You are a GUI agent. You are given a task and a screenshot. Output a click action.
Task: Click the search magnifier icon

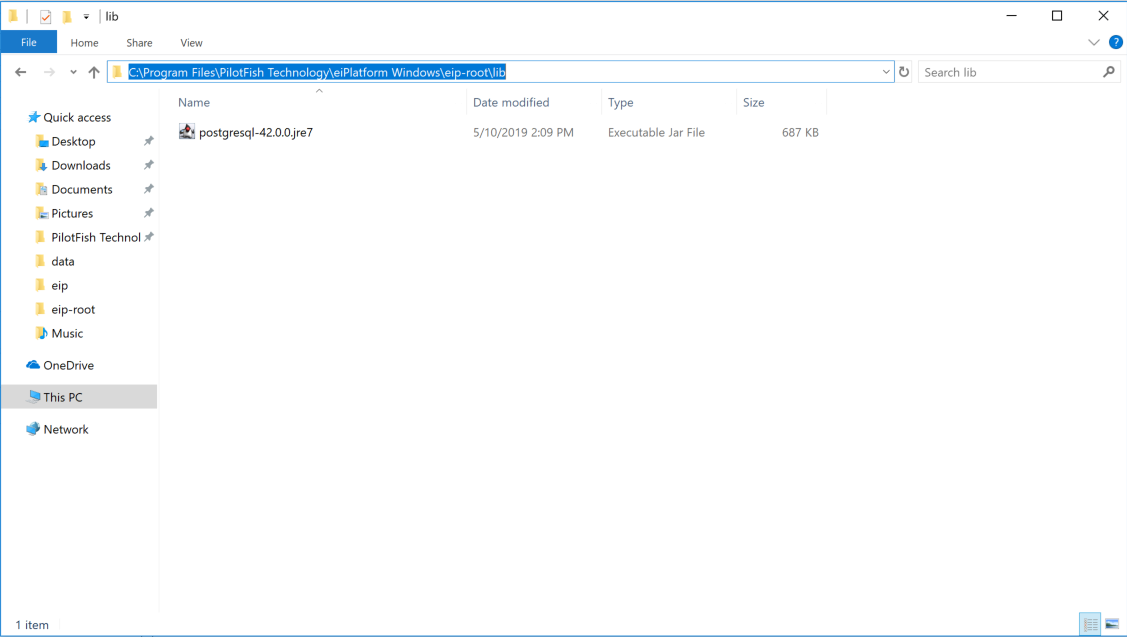click(x=1109, y=72)
